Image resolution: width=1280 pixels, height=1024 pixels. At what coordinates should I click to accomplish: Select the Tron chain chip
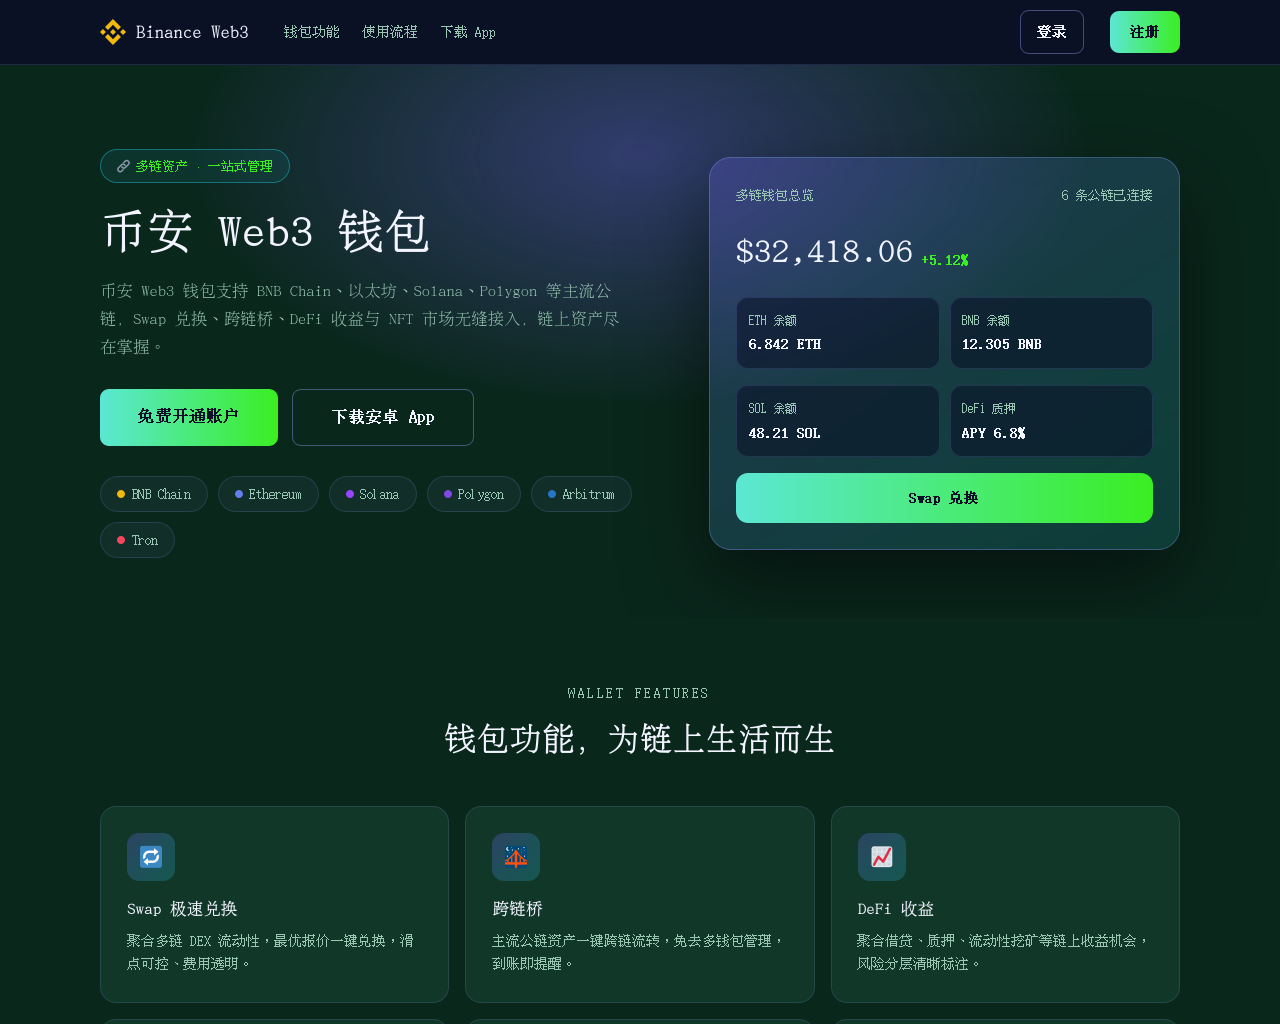tap(137, 540)
